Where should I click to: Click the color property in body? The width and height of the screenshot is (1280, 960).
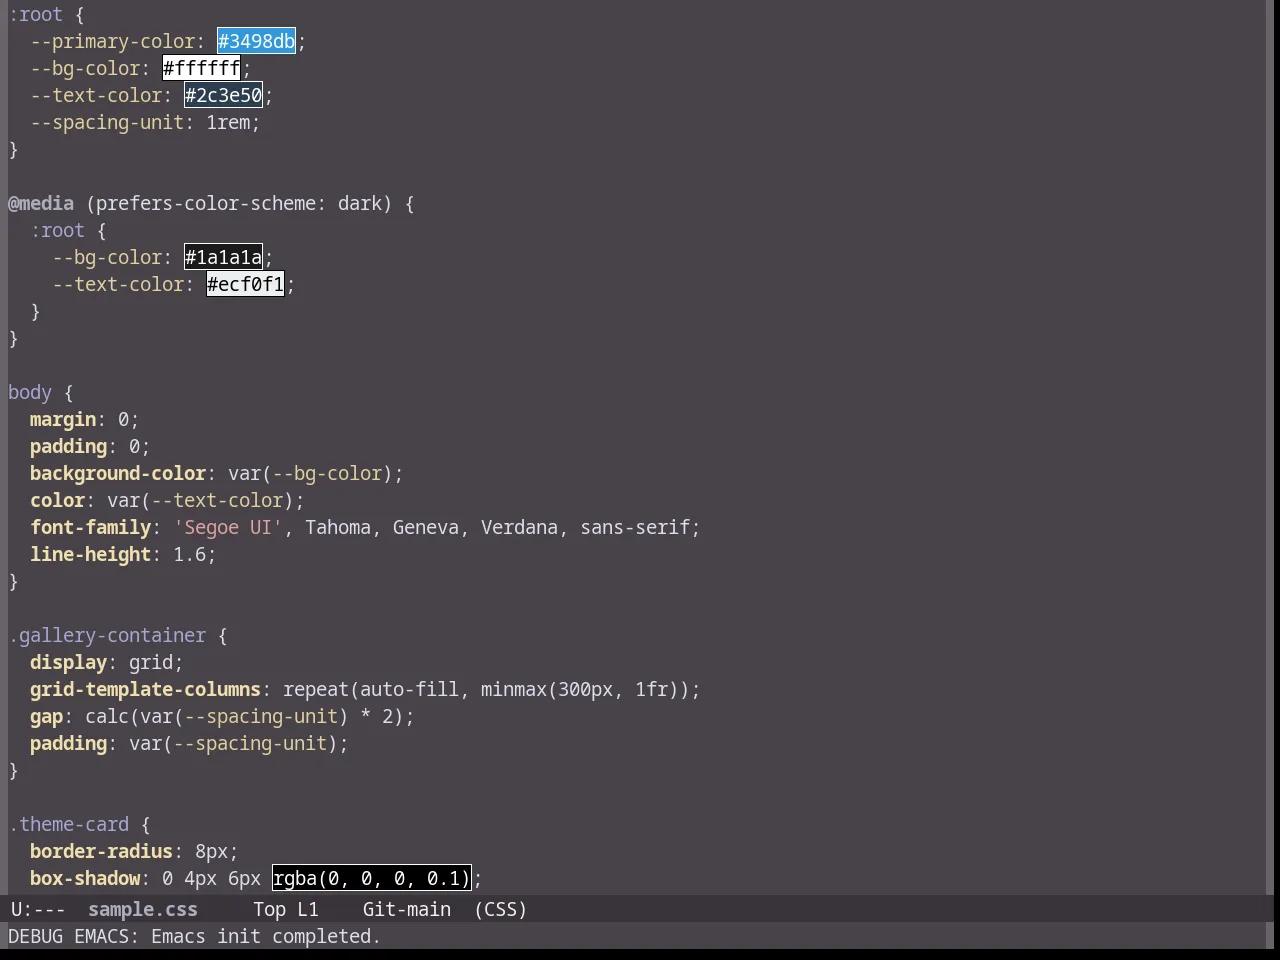click(x=58, y=500)
